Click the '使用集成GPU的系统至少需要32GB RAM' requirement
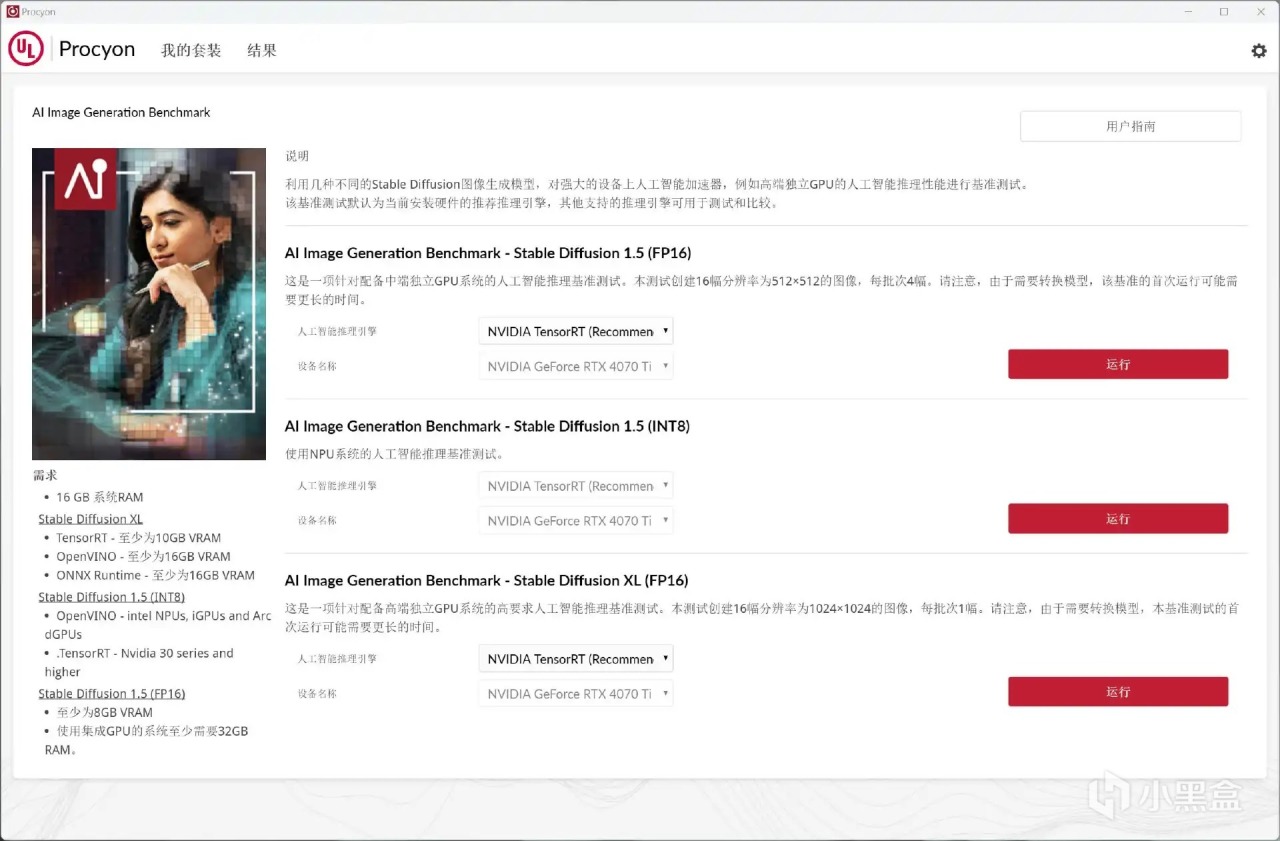This screenshot has height=841, width=1280. click(x=146, y=740)
